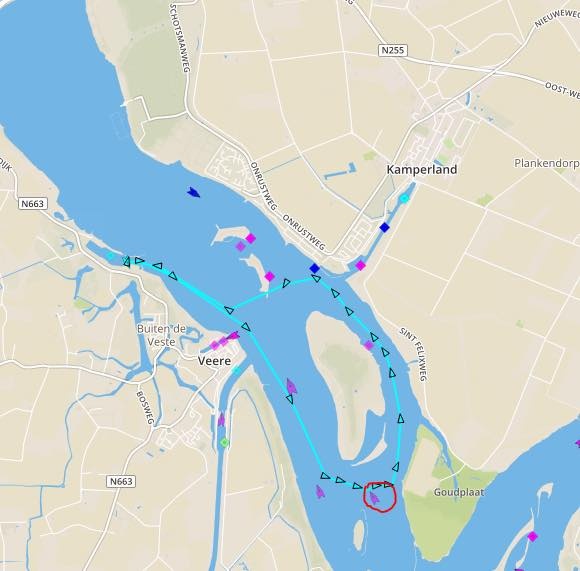Select the purple vessel in the canal south of Veere
The width and height of the screenshot is (580, 571).
click(x=221, y=420)
